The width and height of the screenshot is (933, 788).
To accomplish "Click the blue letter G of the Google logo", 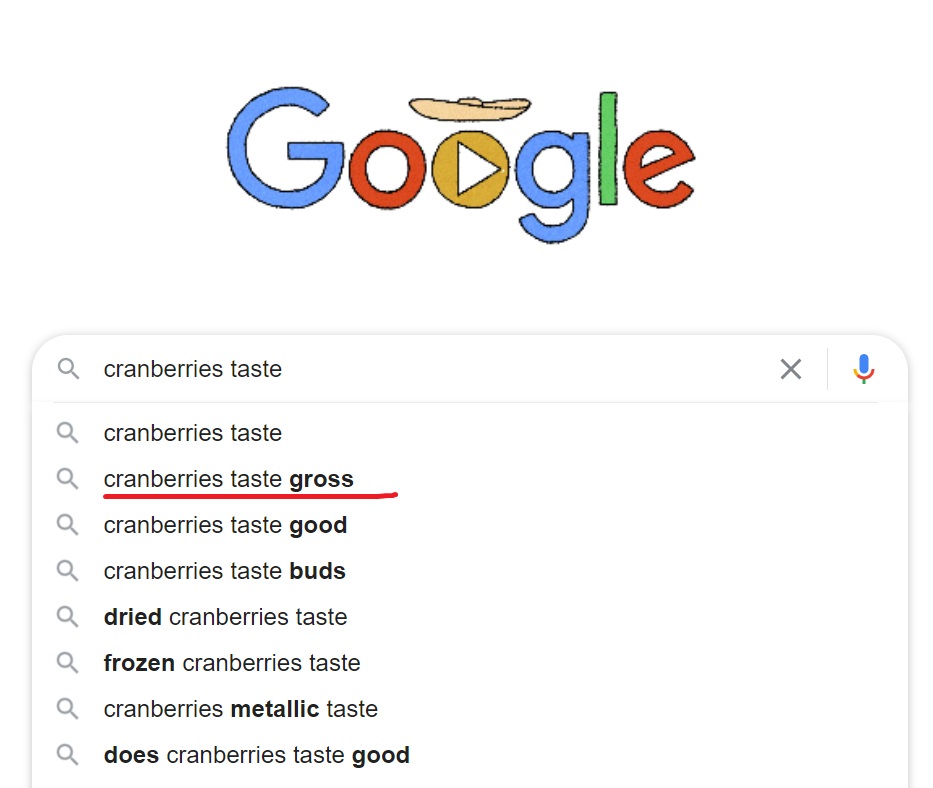I will click(x=286, y=149).
